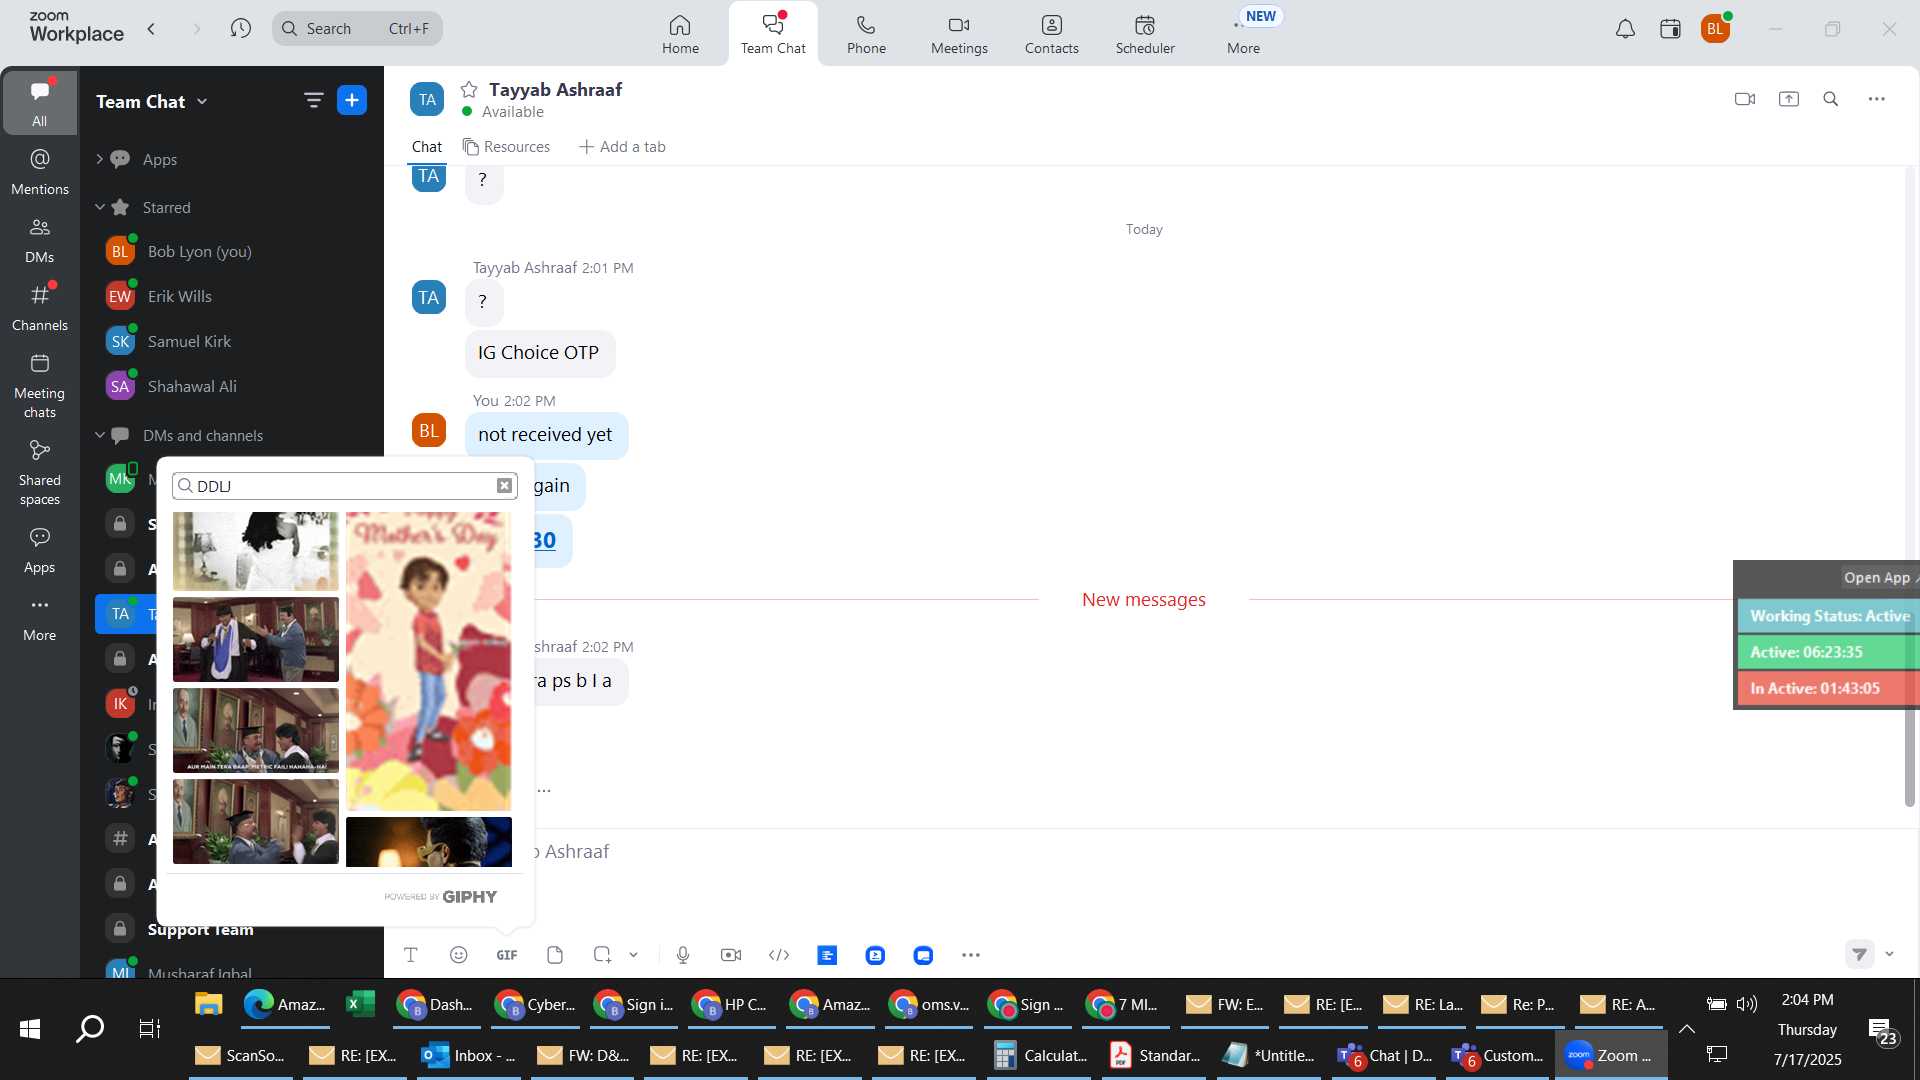
Task: Open the Team Chat dropdown header
Action: (x=152, y=101)
